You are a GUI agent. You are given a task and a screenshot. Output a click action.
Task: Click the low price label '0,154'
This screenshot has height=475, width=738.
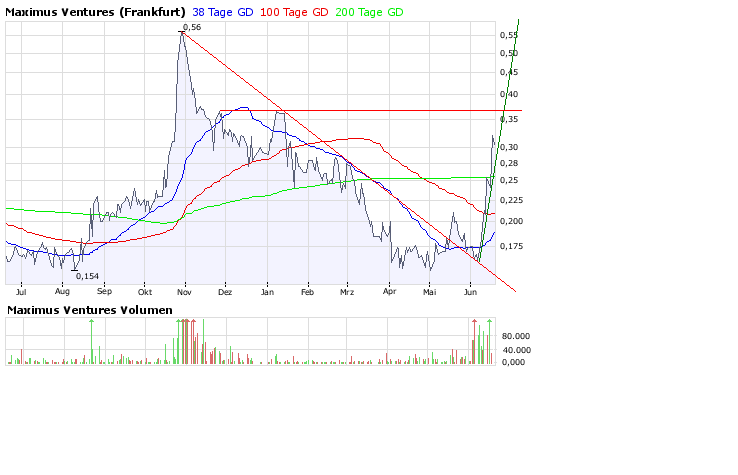tap(88, 276)
